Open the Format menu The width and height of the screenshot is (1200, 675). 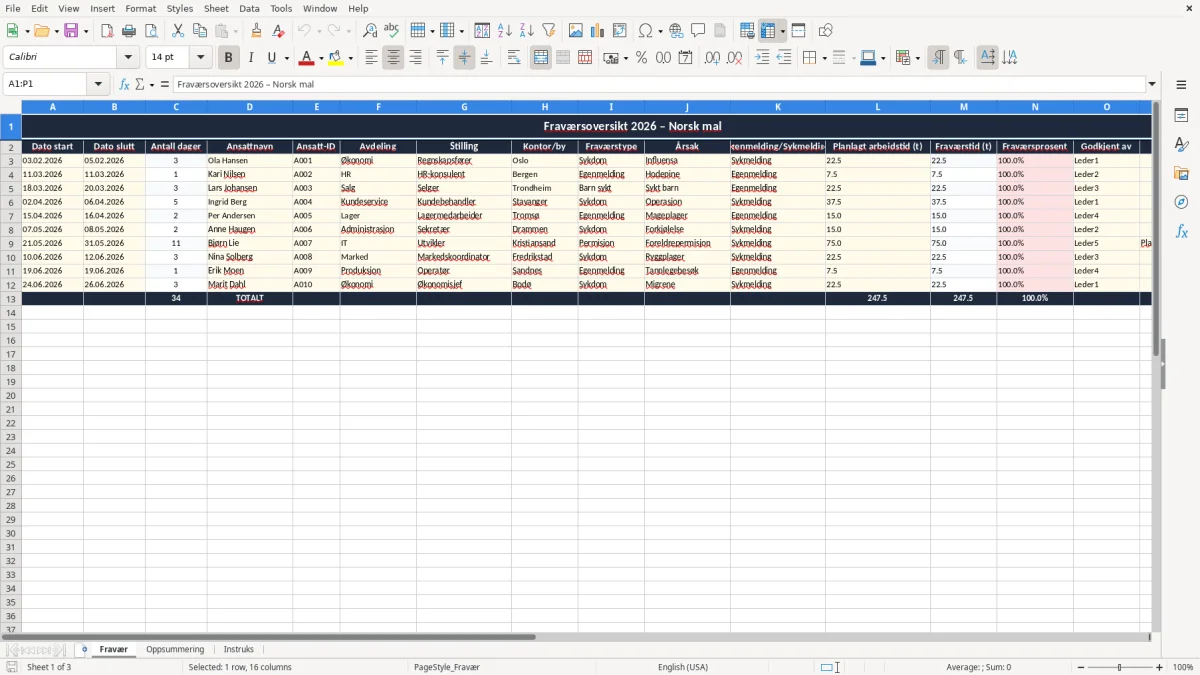[x=141, y=8]
